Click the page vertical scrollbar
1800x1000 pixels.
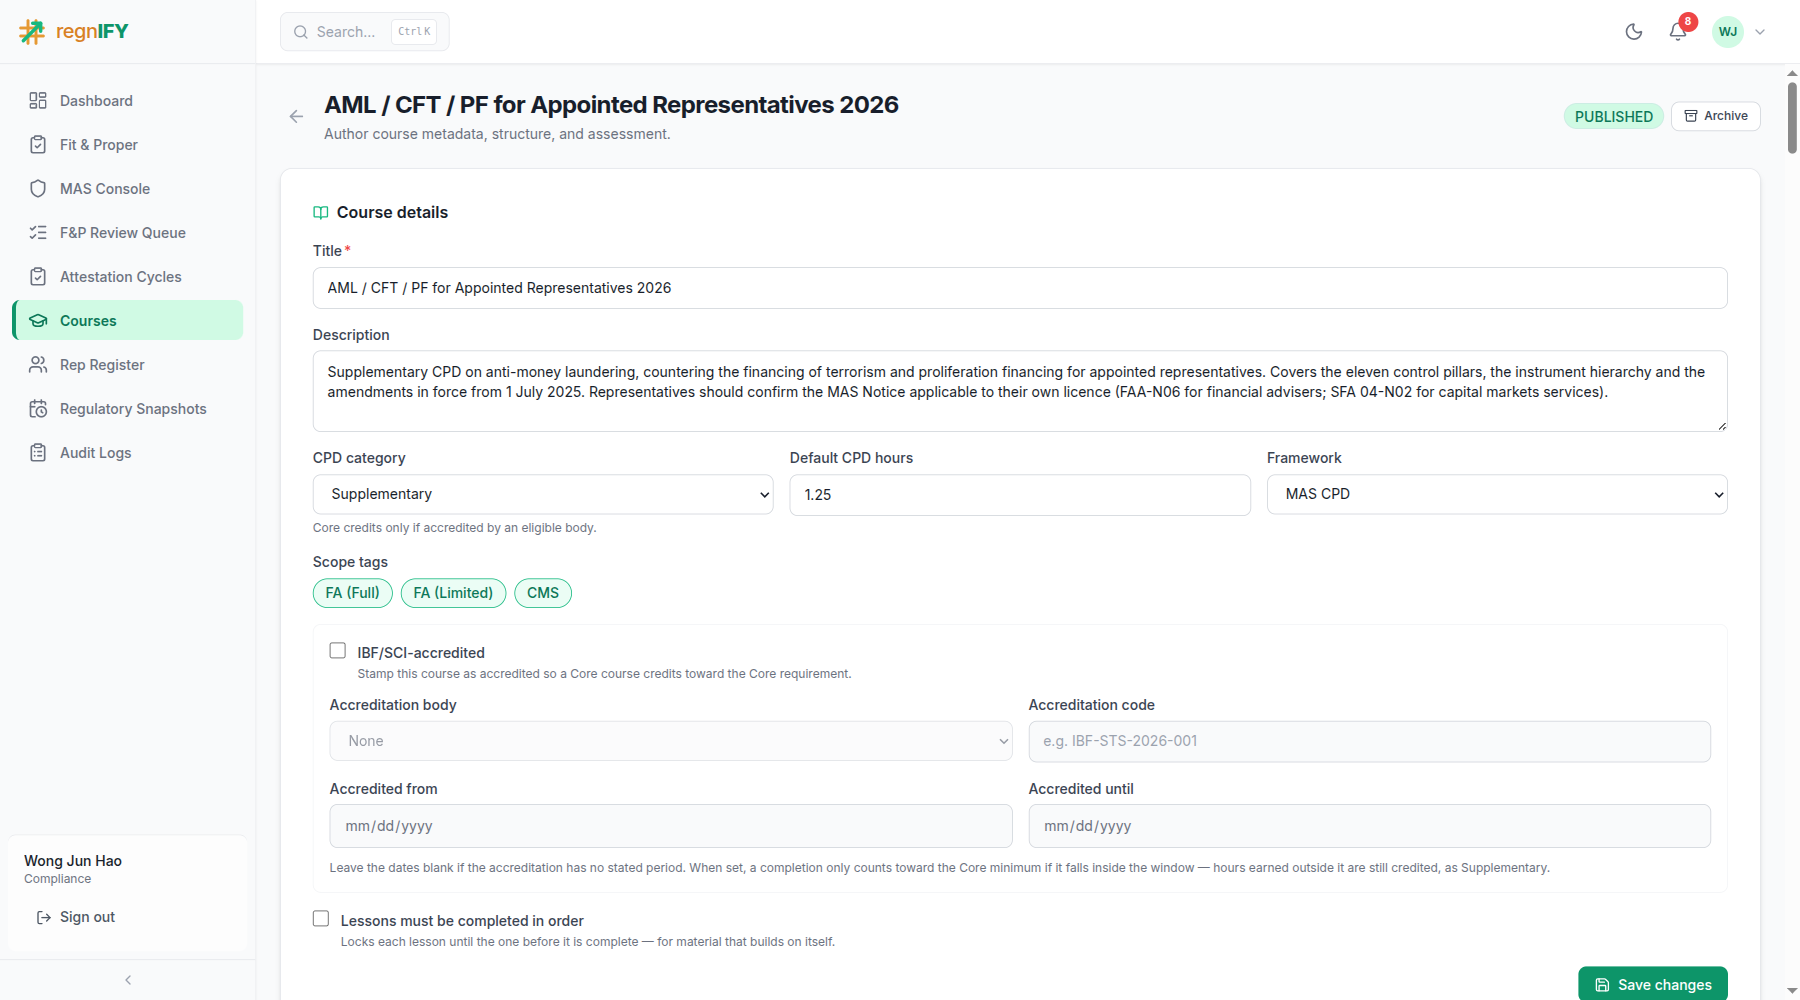click(x=1792, y=118)
